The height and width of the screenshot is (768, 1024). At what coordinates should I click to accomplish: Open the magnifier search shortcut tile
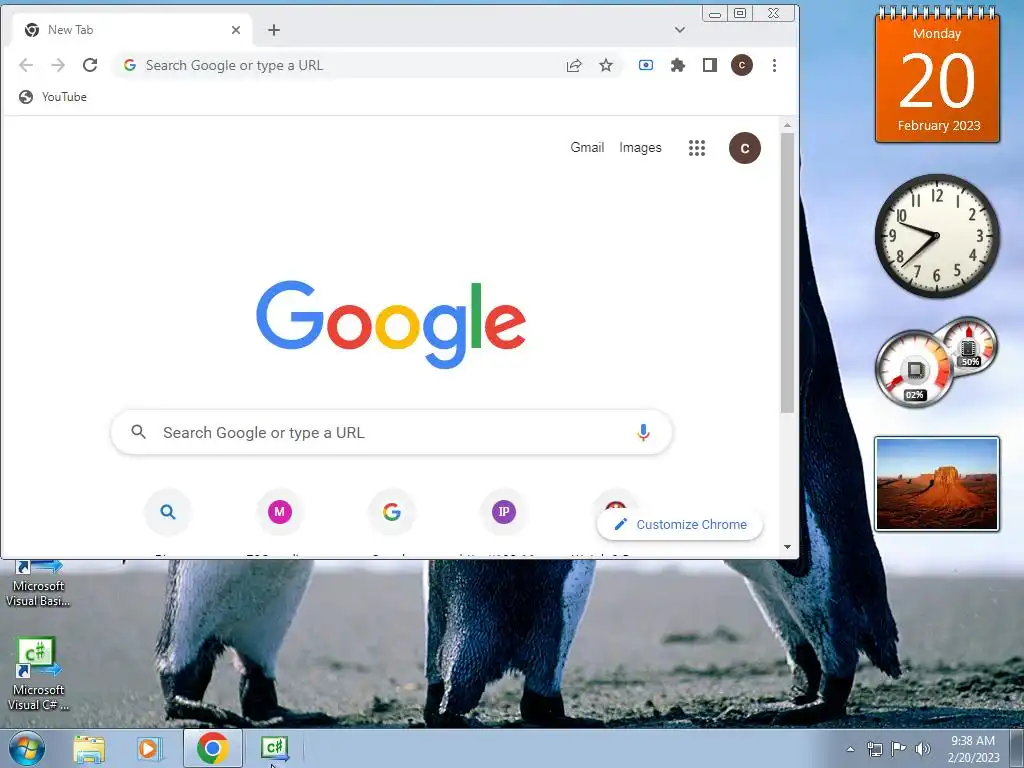click(x=168, y=512)
